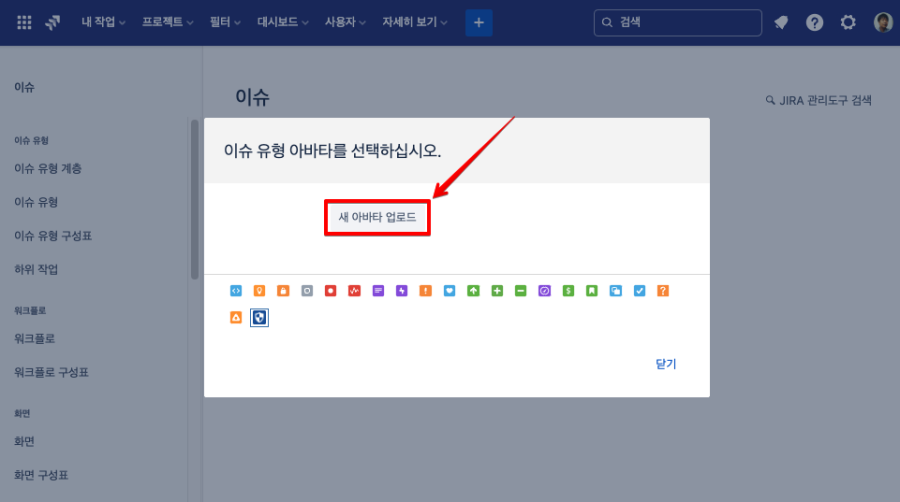Open 화면 구성표 in the sidebar

click(x=41, y=475)
